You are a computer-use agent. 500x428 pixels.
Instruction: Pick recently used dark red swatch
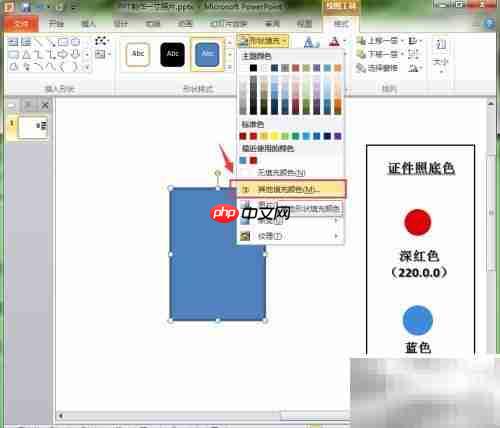pos(253,161)
